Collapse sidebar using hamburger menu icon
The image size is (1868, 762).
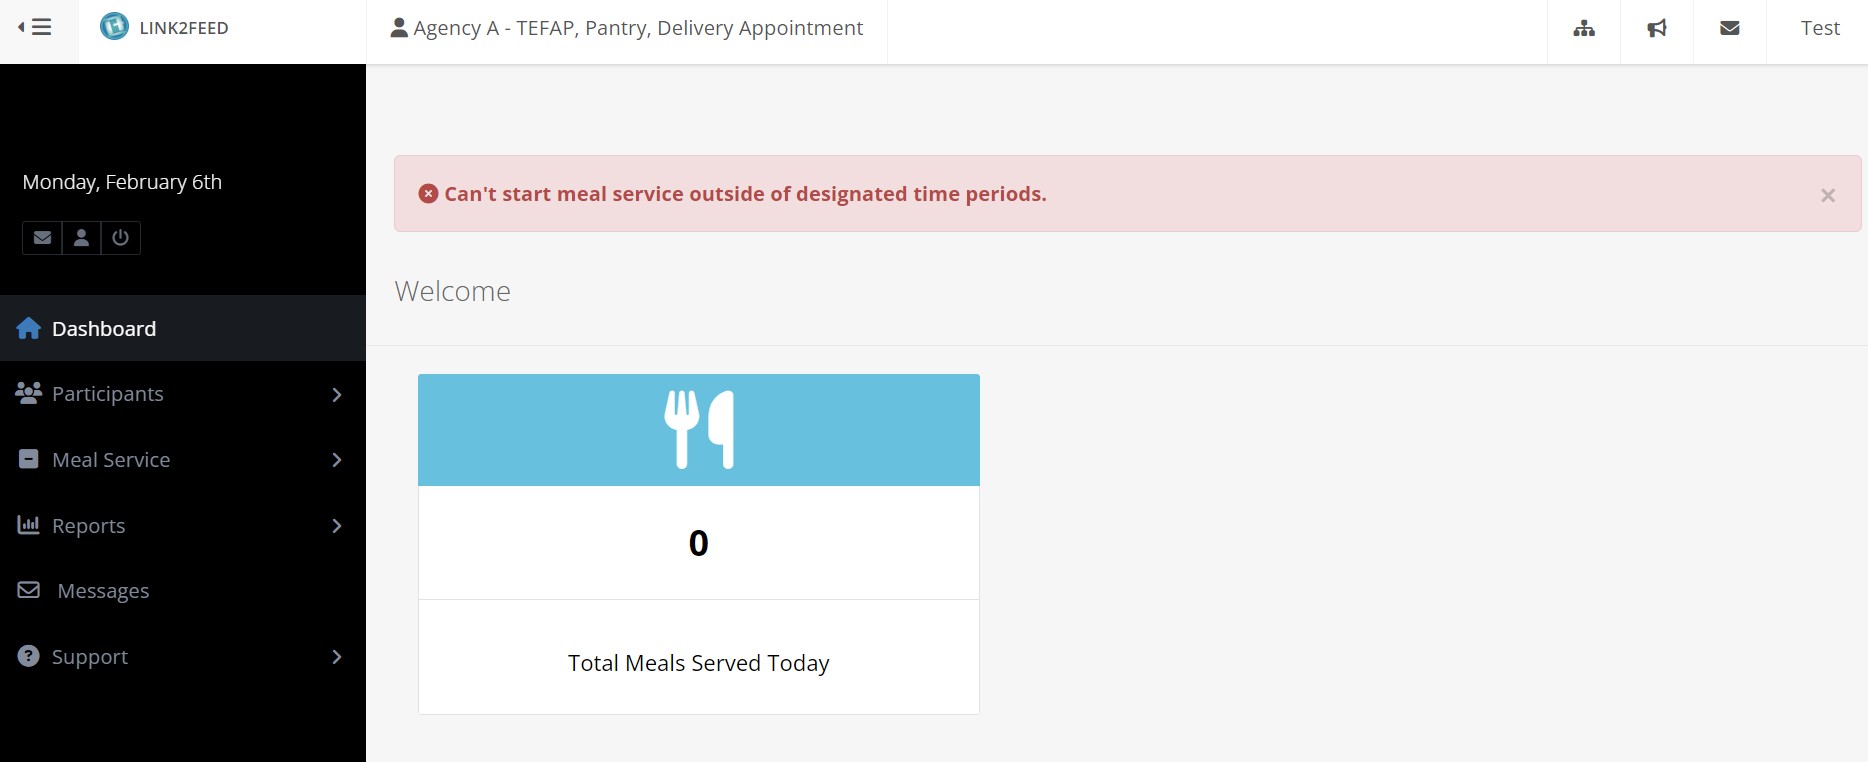(x=36, y=28)
